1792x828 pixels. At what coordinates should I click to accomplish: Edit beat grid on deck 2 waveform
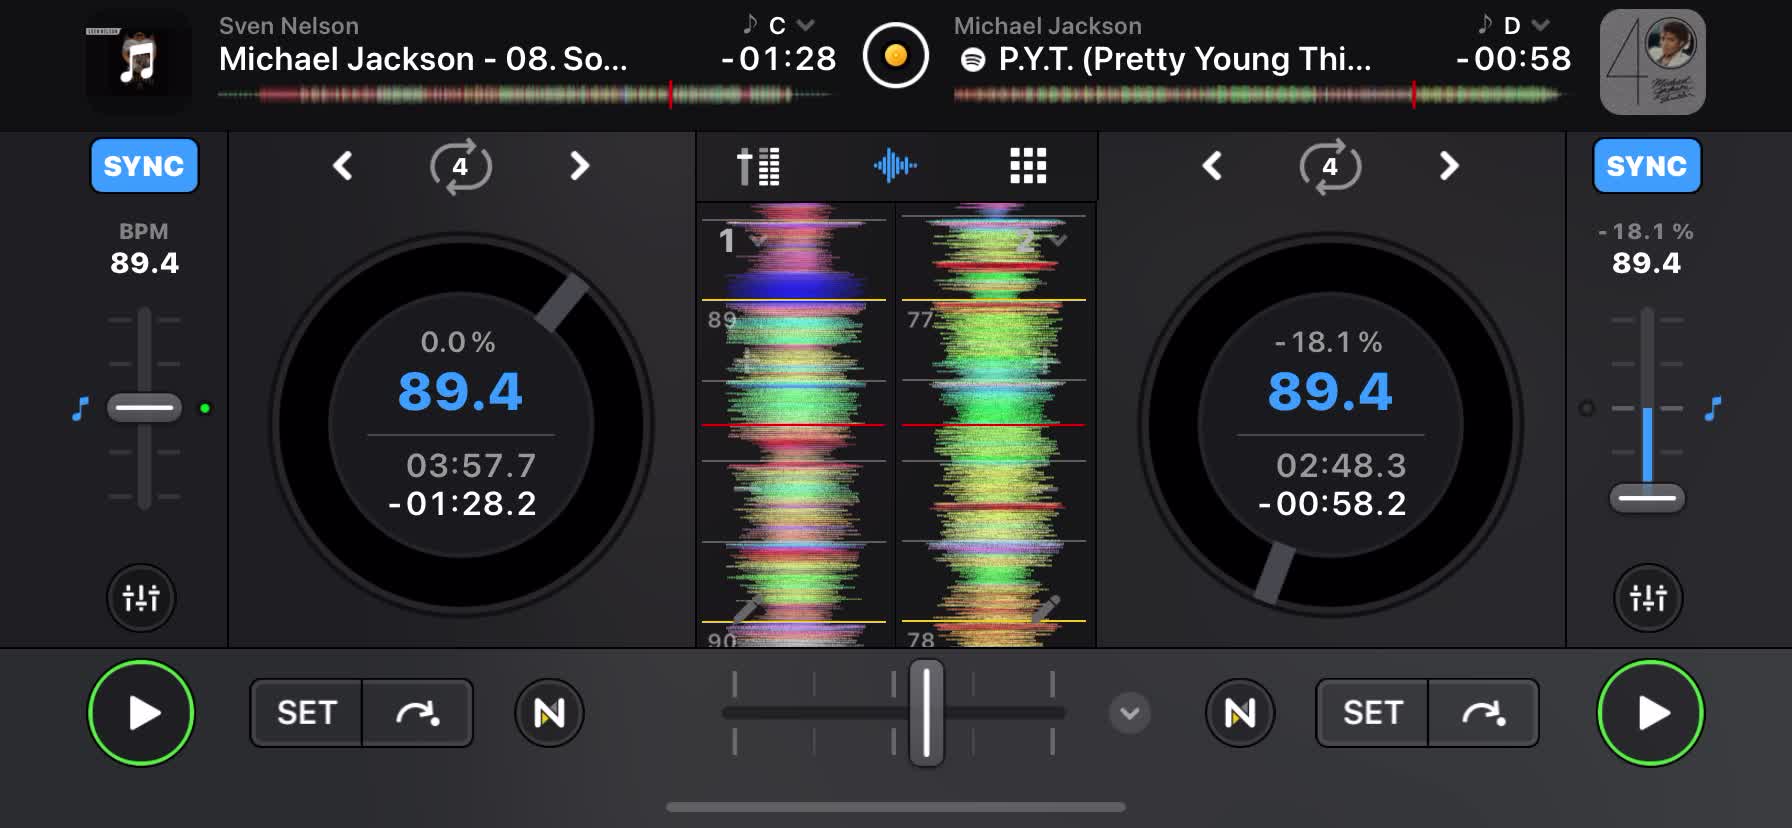tap(1045, 607)
